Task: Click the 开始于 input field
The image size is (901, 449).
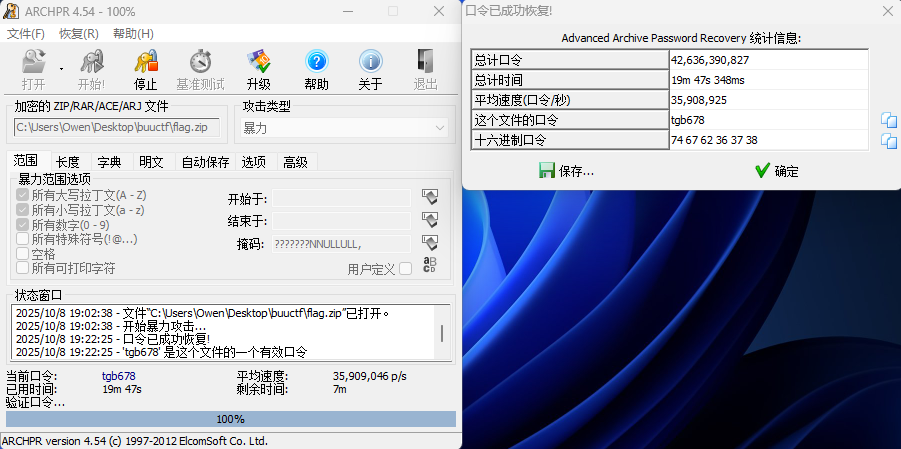Action: (x=341, y=198)
